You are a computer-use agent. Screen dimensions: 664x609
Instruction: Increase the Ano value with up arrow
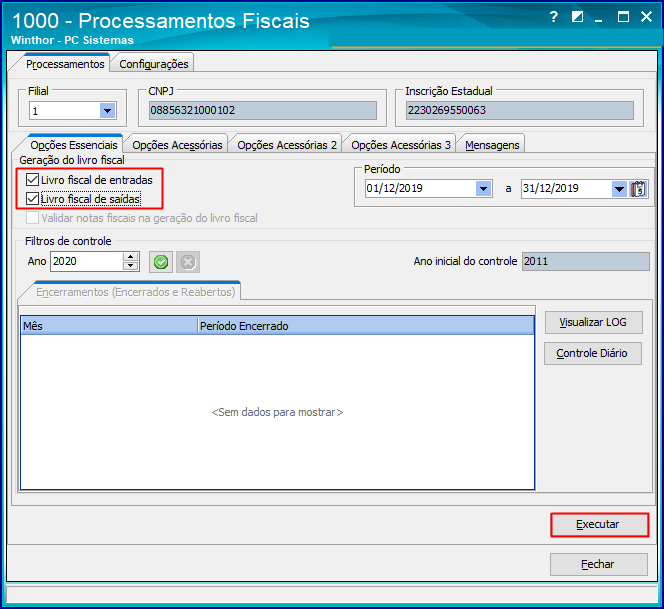pos(131,257)
